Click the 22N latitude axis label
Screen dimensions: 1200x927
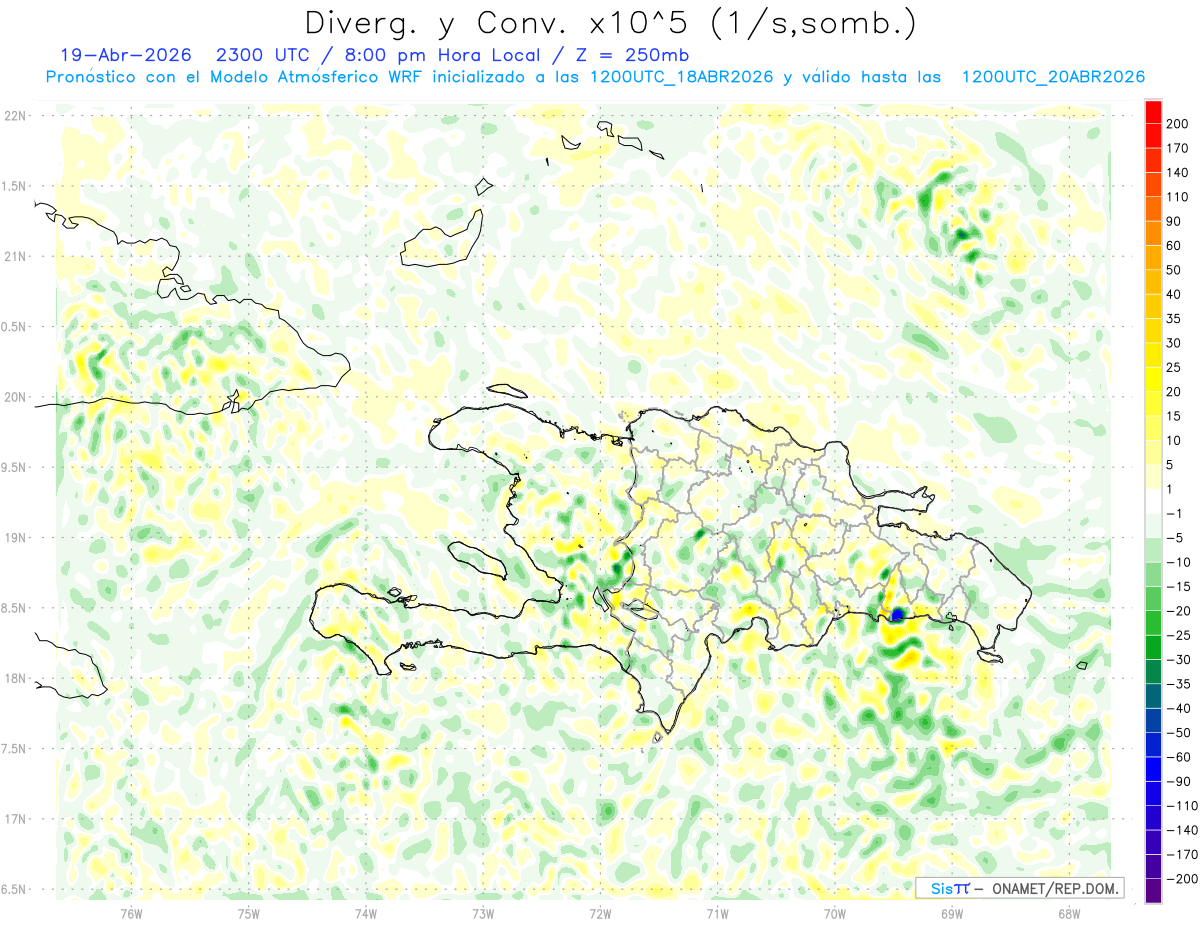point(15,116)
